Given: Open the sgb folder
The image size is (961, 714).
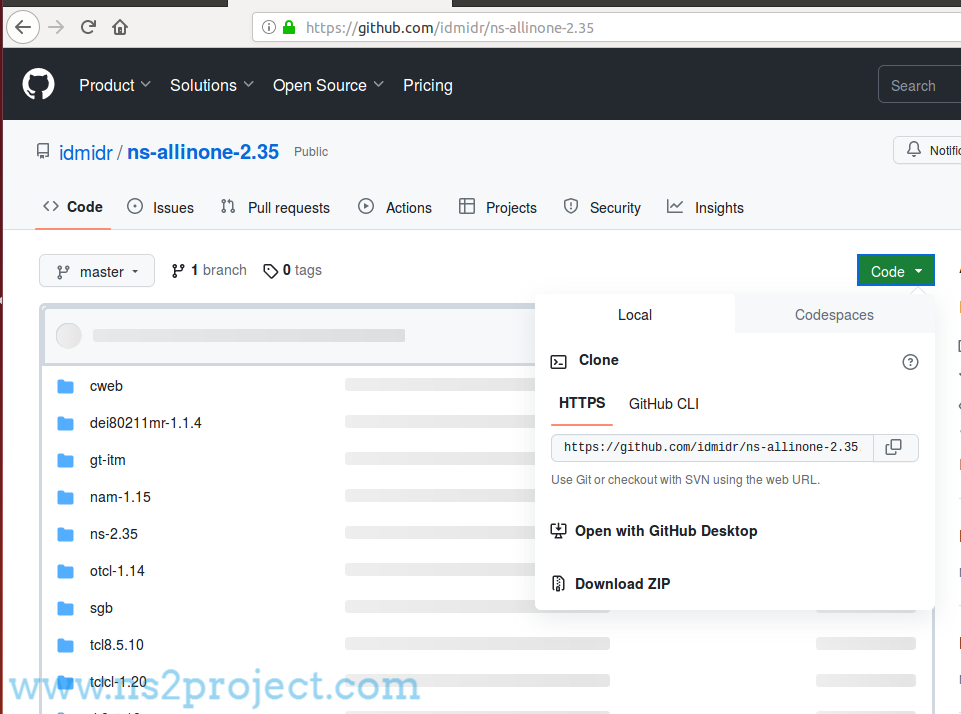Looking at the screenshot, I should coord(101,608).
